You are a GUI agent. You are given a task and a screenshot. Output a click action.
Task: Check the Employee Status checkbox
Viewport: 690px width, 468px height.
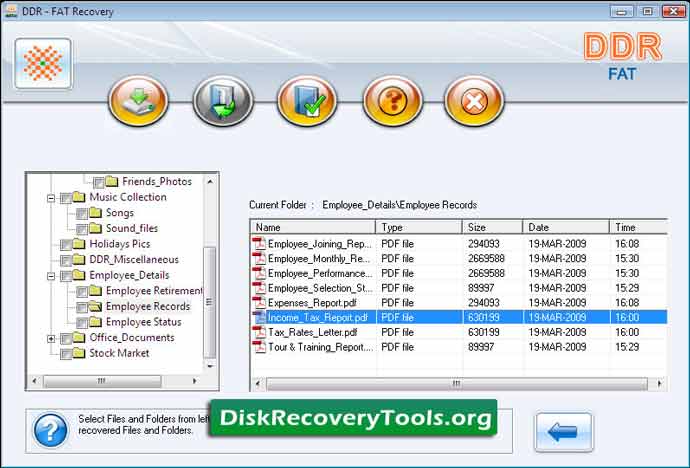[x=82, y=323]
